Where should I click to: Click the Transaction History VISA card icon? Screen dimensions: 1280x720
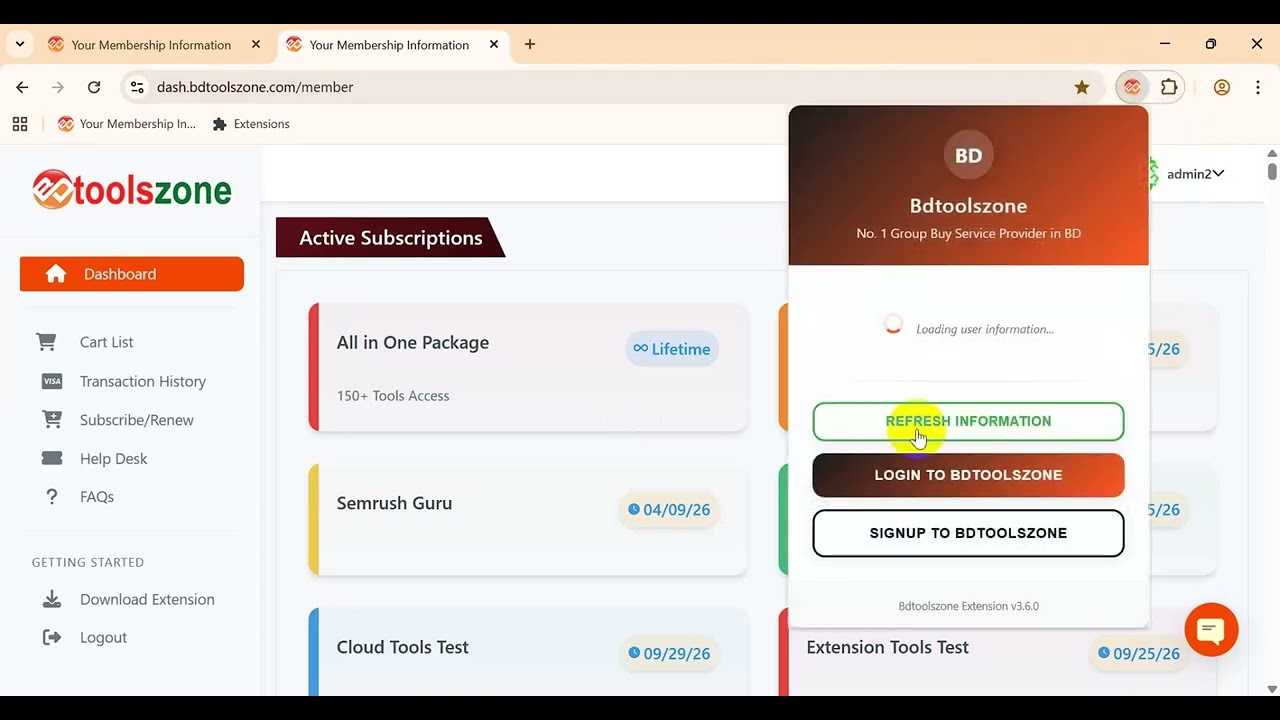coord(52,381)
